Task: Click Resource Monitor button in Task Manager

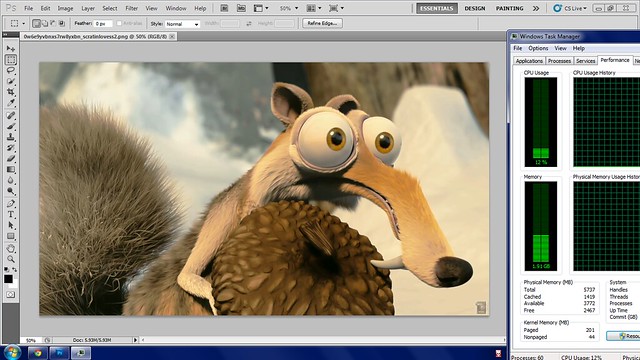Action: pyautogui.click(x=623, y=336)
